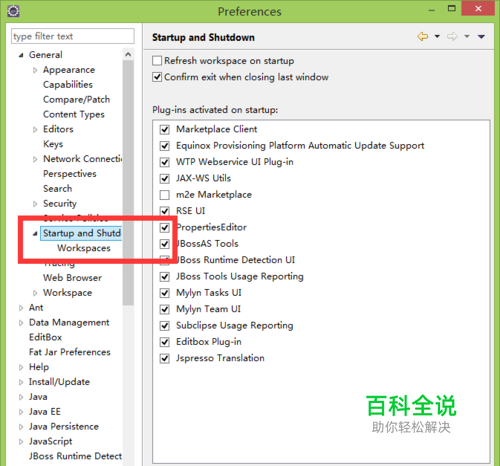The width and height of the screenshot is (500, 466).
Task: Select Capabilities preference page
Action: point(68,85)
